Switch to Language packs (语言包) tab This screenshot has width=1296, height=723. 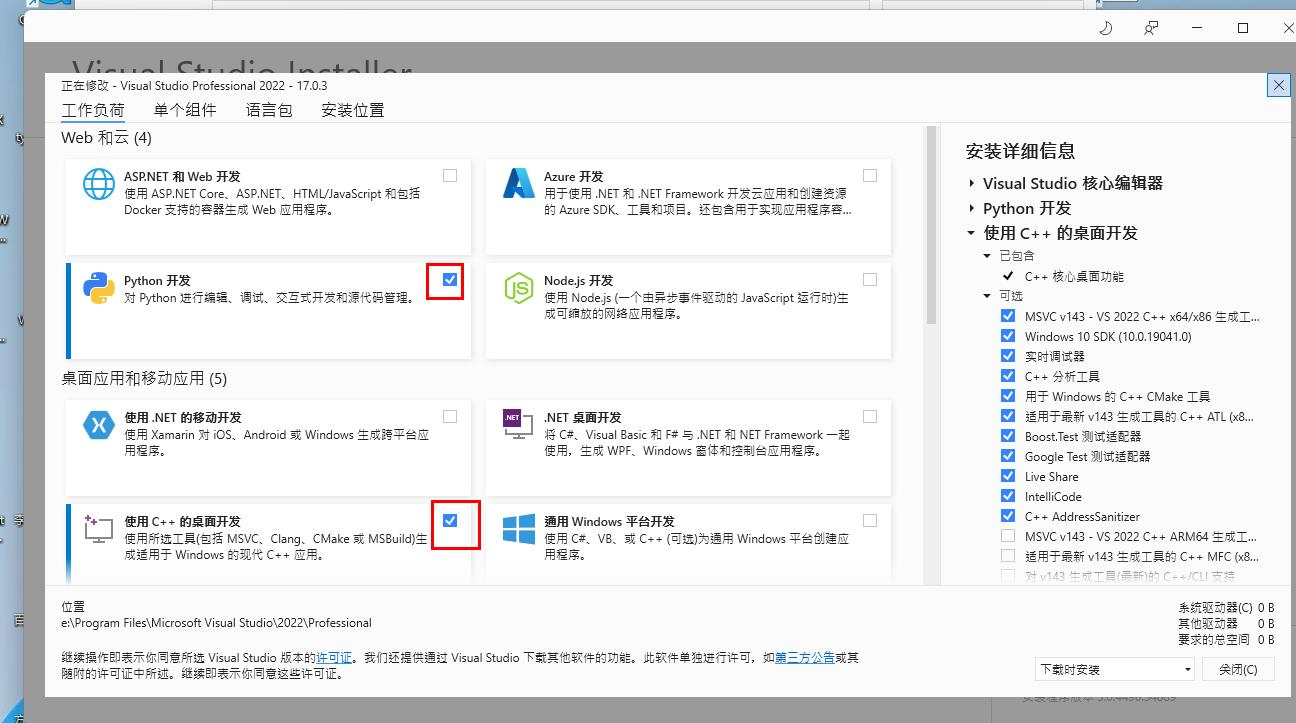pos(269,110)
